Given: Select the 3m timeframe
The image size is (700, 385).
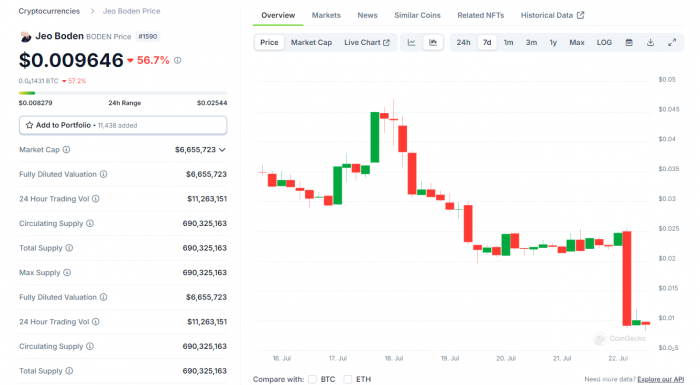Looking at the screenshot, I should [531, 42].
